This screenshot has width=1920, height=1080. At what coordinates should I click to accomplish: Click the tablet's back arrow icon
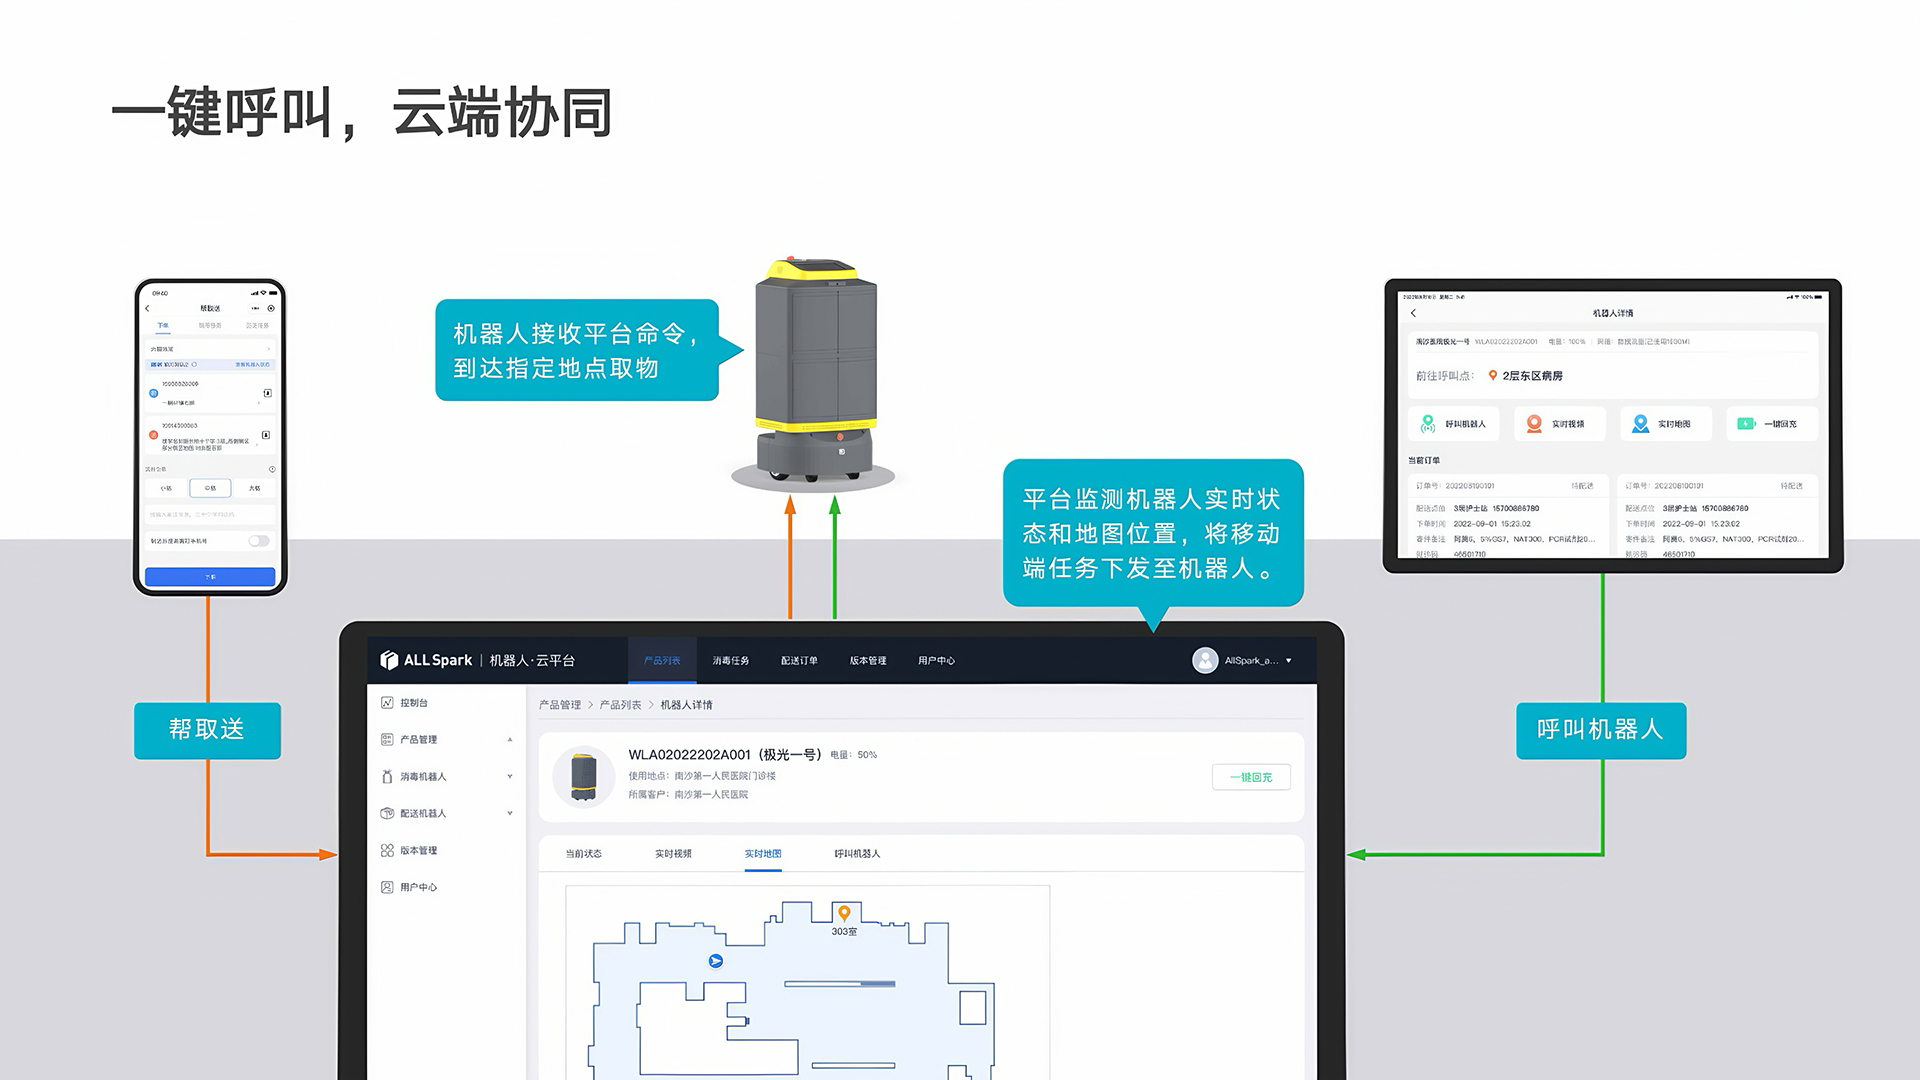pyautogui.click(x=1413, y=313)
